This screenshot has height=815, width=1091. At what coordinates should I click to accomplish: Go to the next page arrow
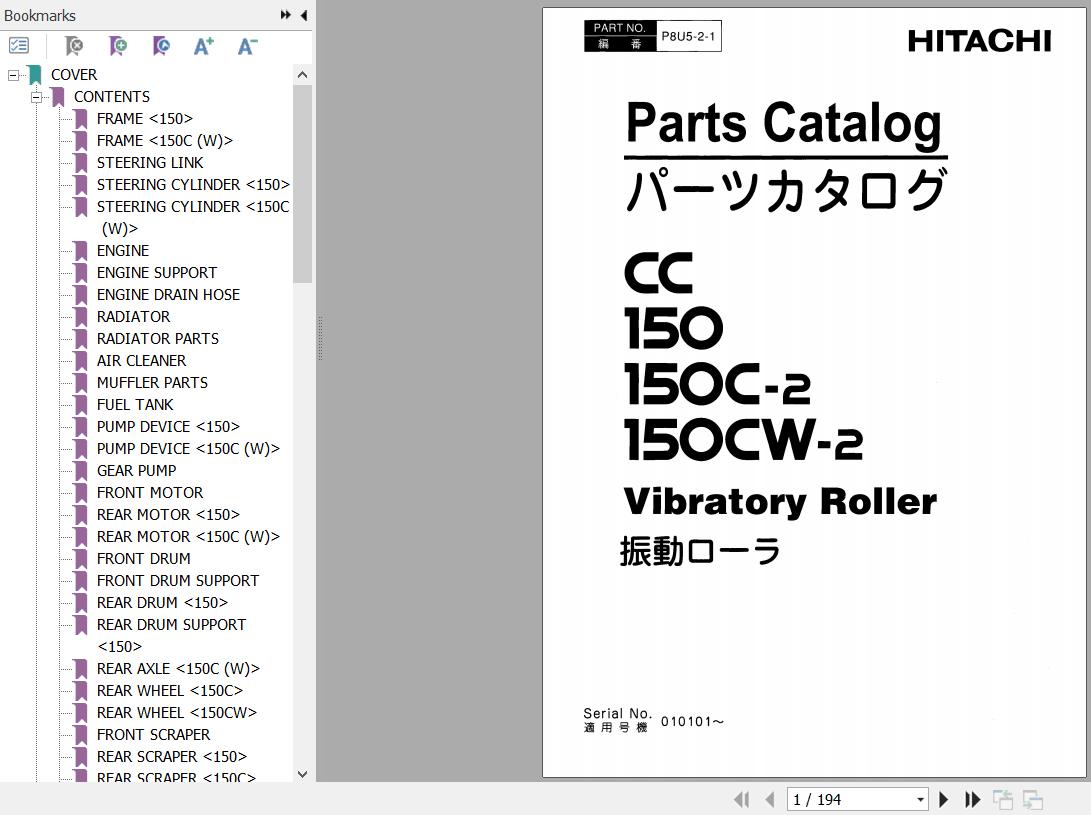[943, 799]
